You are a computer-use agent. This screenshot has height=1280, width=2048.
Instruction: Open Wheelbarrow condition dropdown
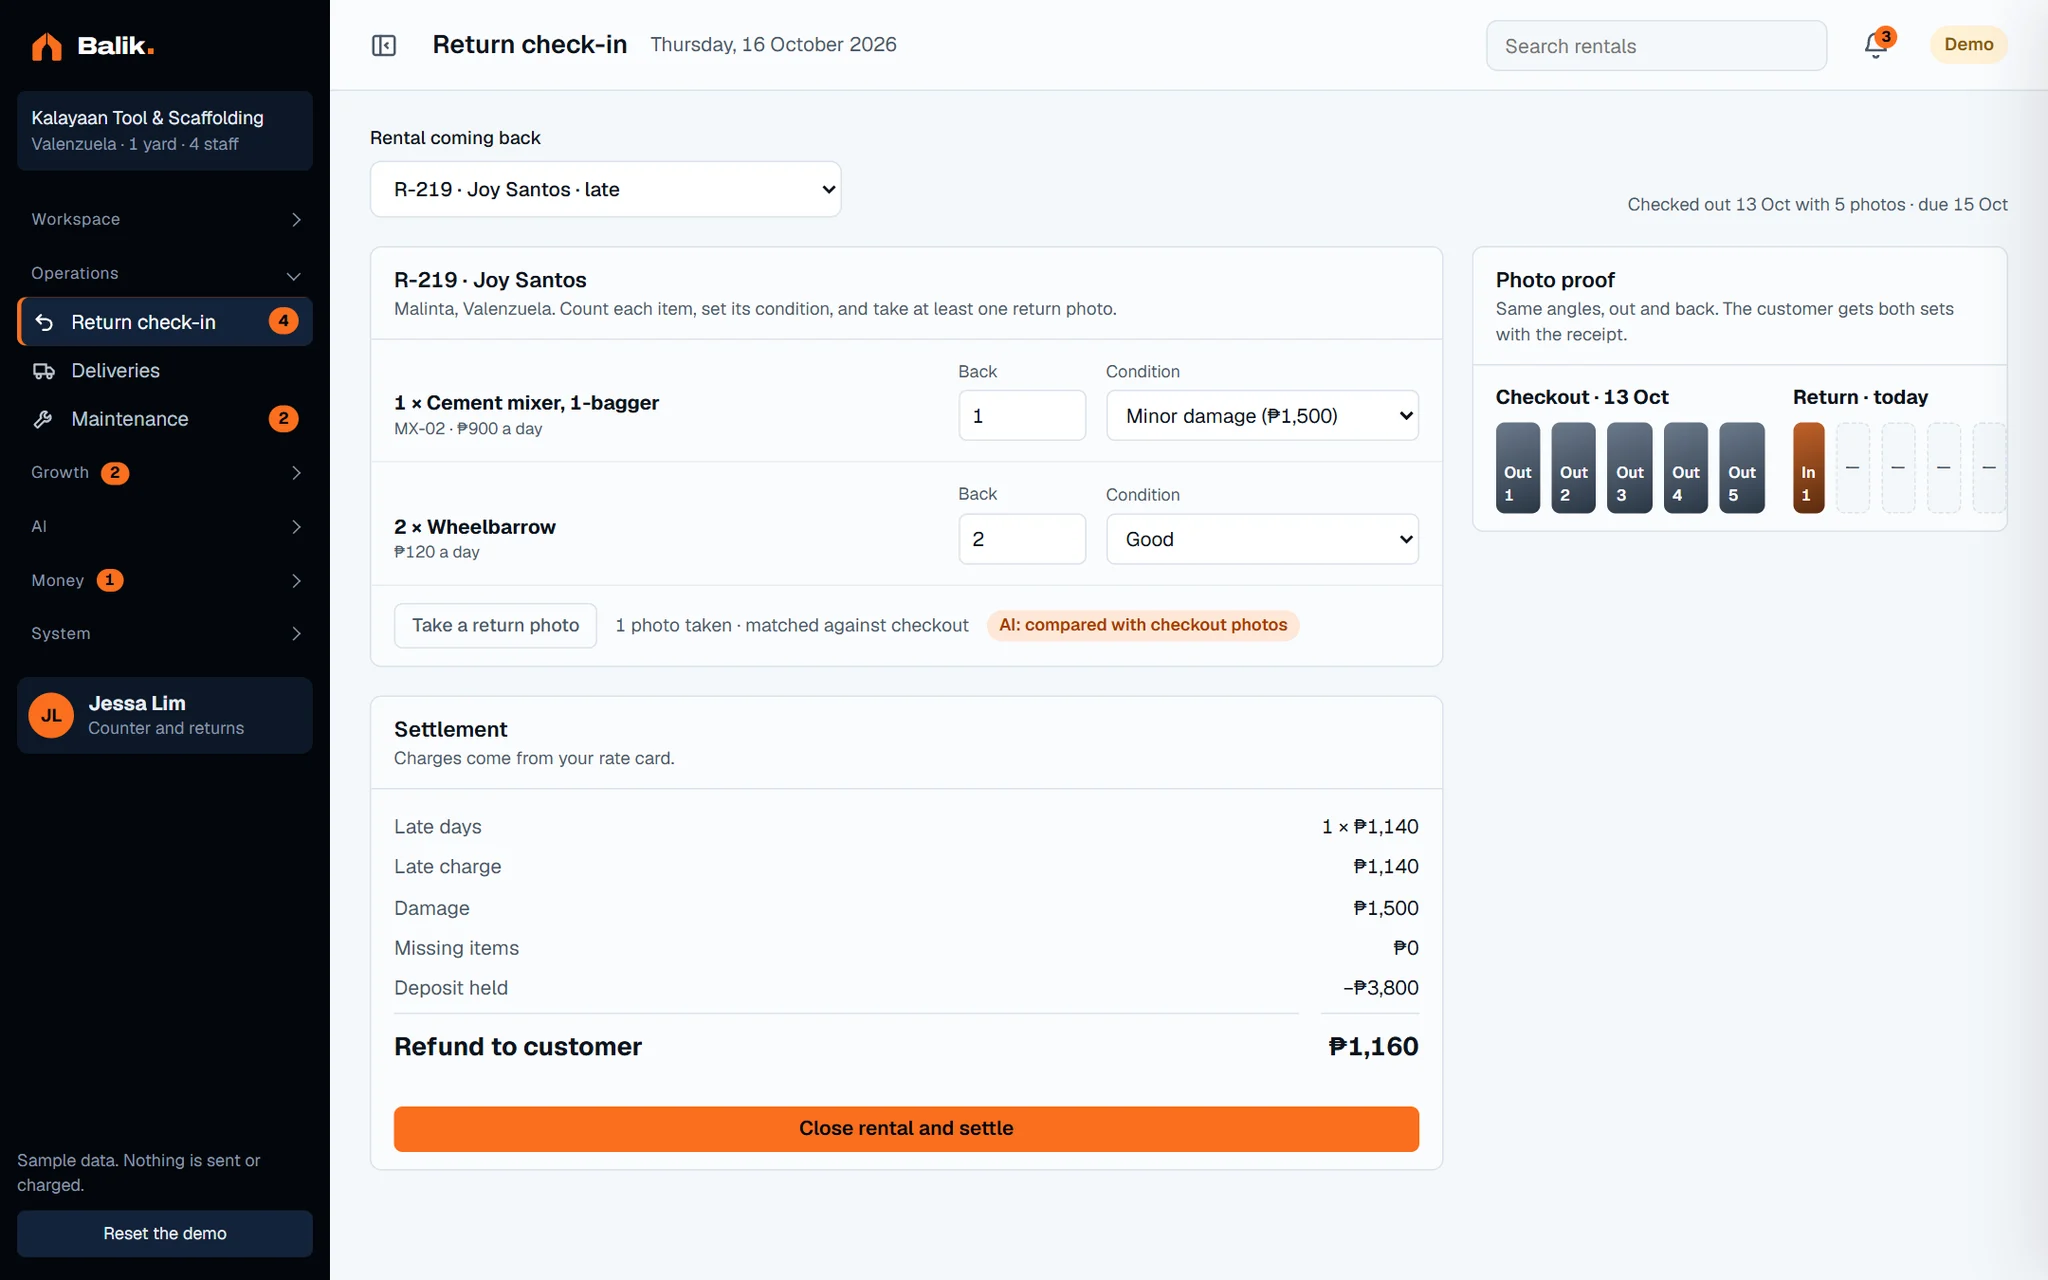(1262, 539)
